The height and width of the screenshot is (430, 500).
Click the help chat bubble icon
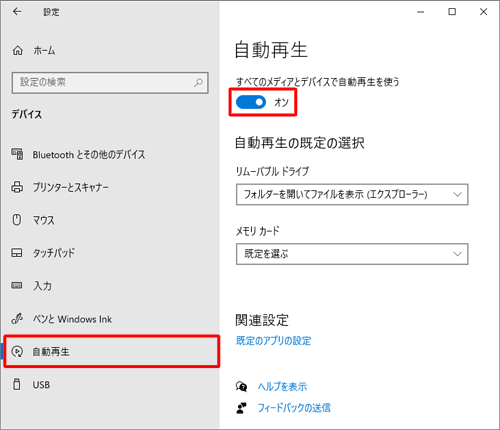(x=241, y=387)
